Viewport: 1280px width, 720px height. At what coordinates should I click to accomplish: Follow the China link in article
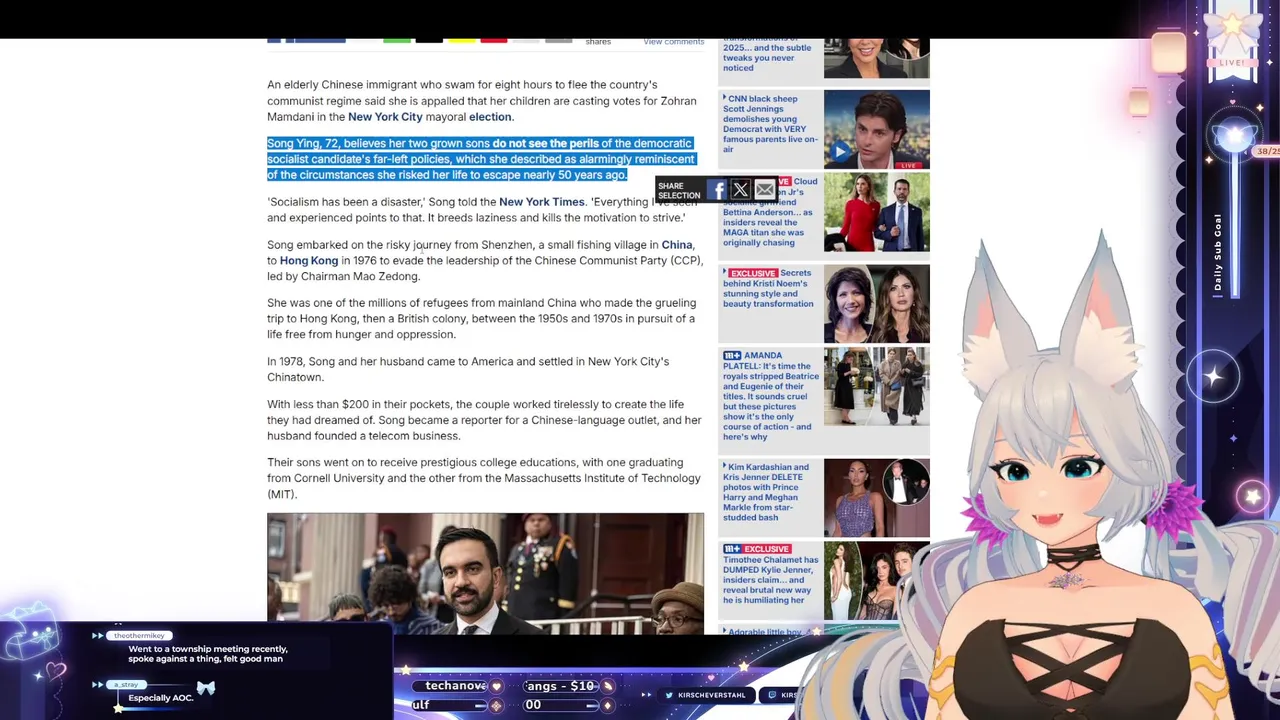point(677,245)
